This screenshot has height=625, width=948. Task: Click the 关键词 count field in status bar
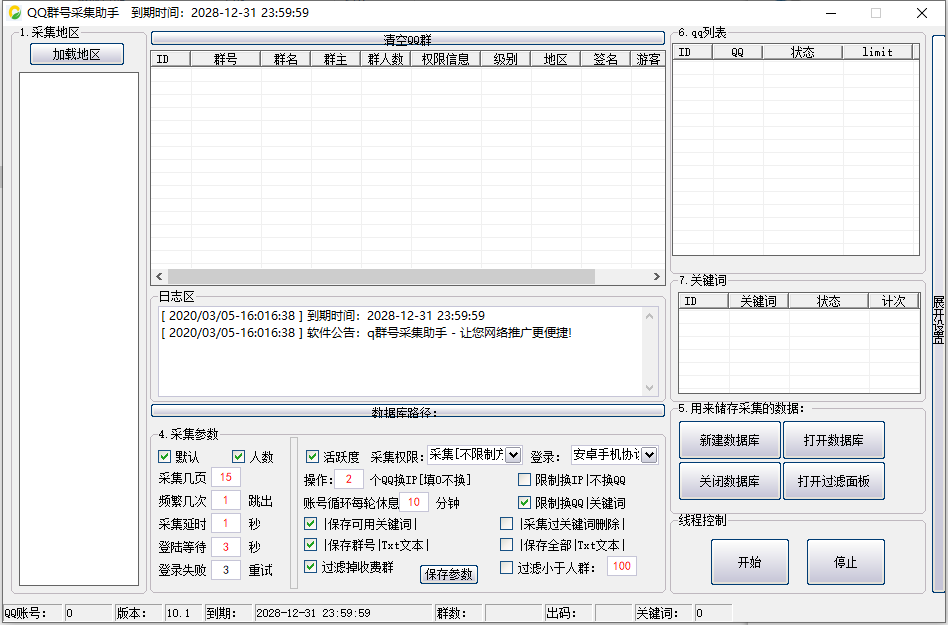point(713,613)
